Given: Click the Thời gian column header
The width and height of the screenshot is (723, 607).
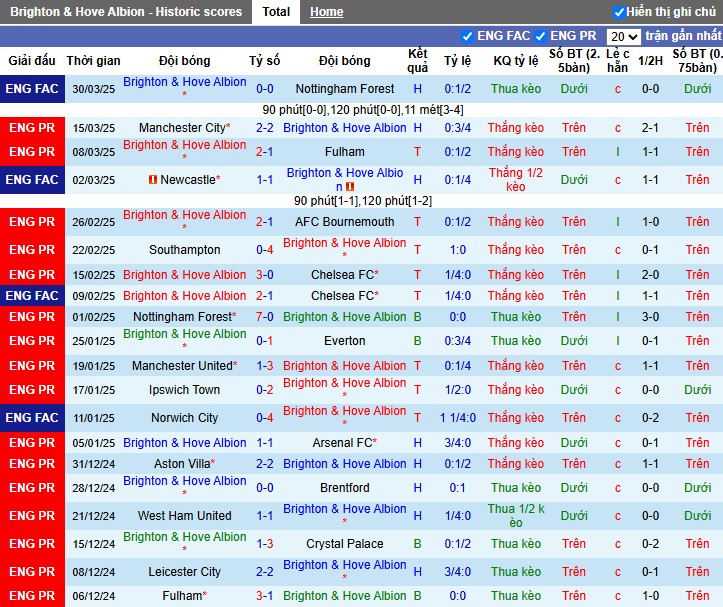Looking at the screenshot, I should (93, 60).
